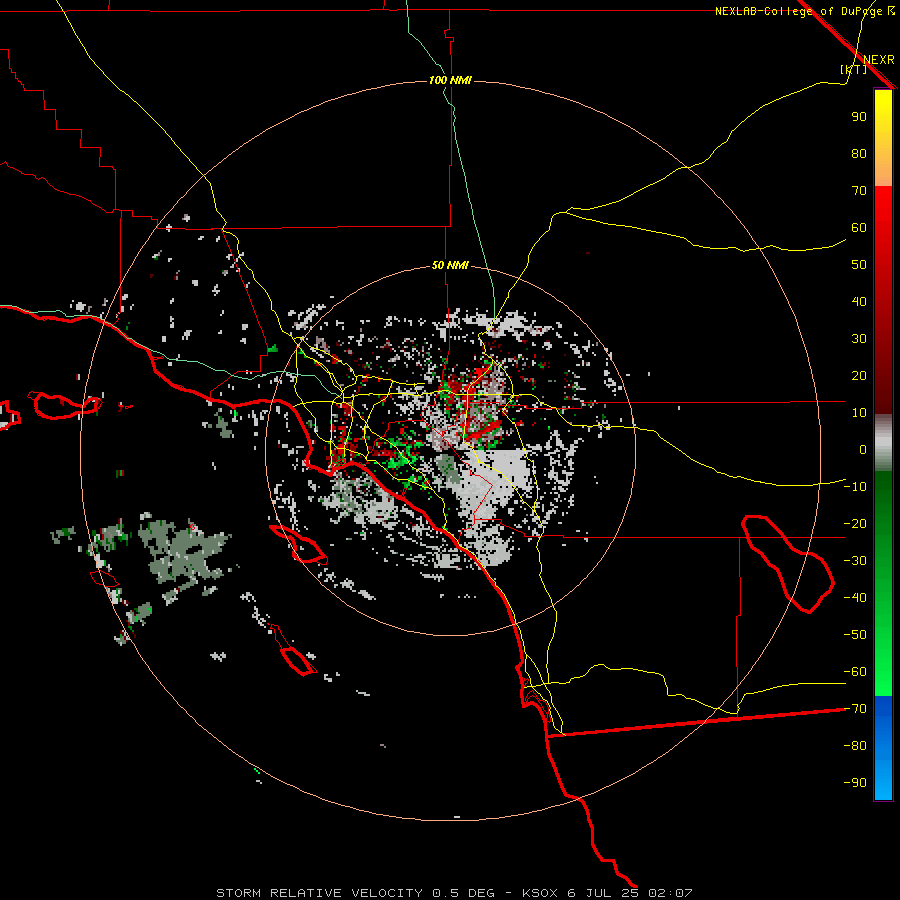900x900 pixels.
Task: Click the [KT] units label
Action: tap(853, 69)
